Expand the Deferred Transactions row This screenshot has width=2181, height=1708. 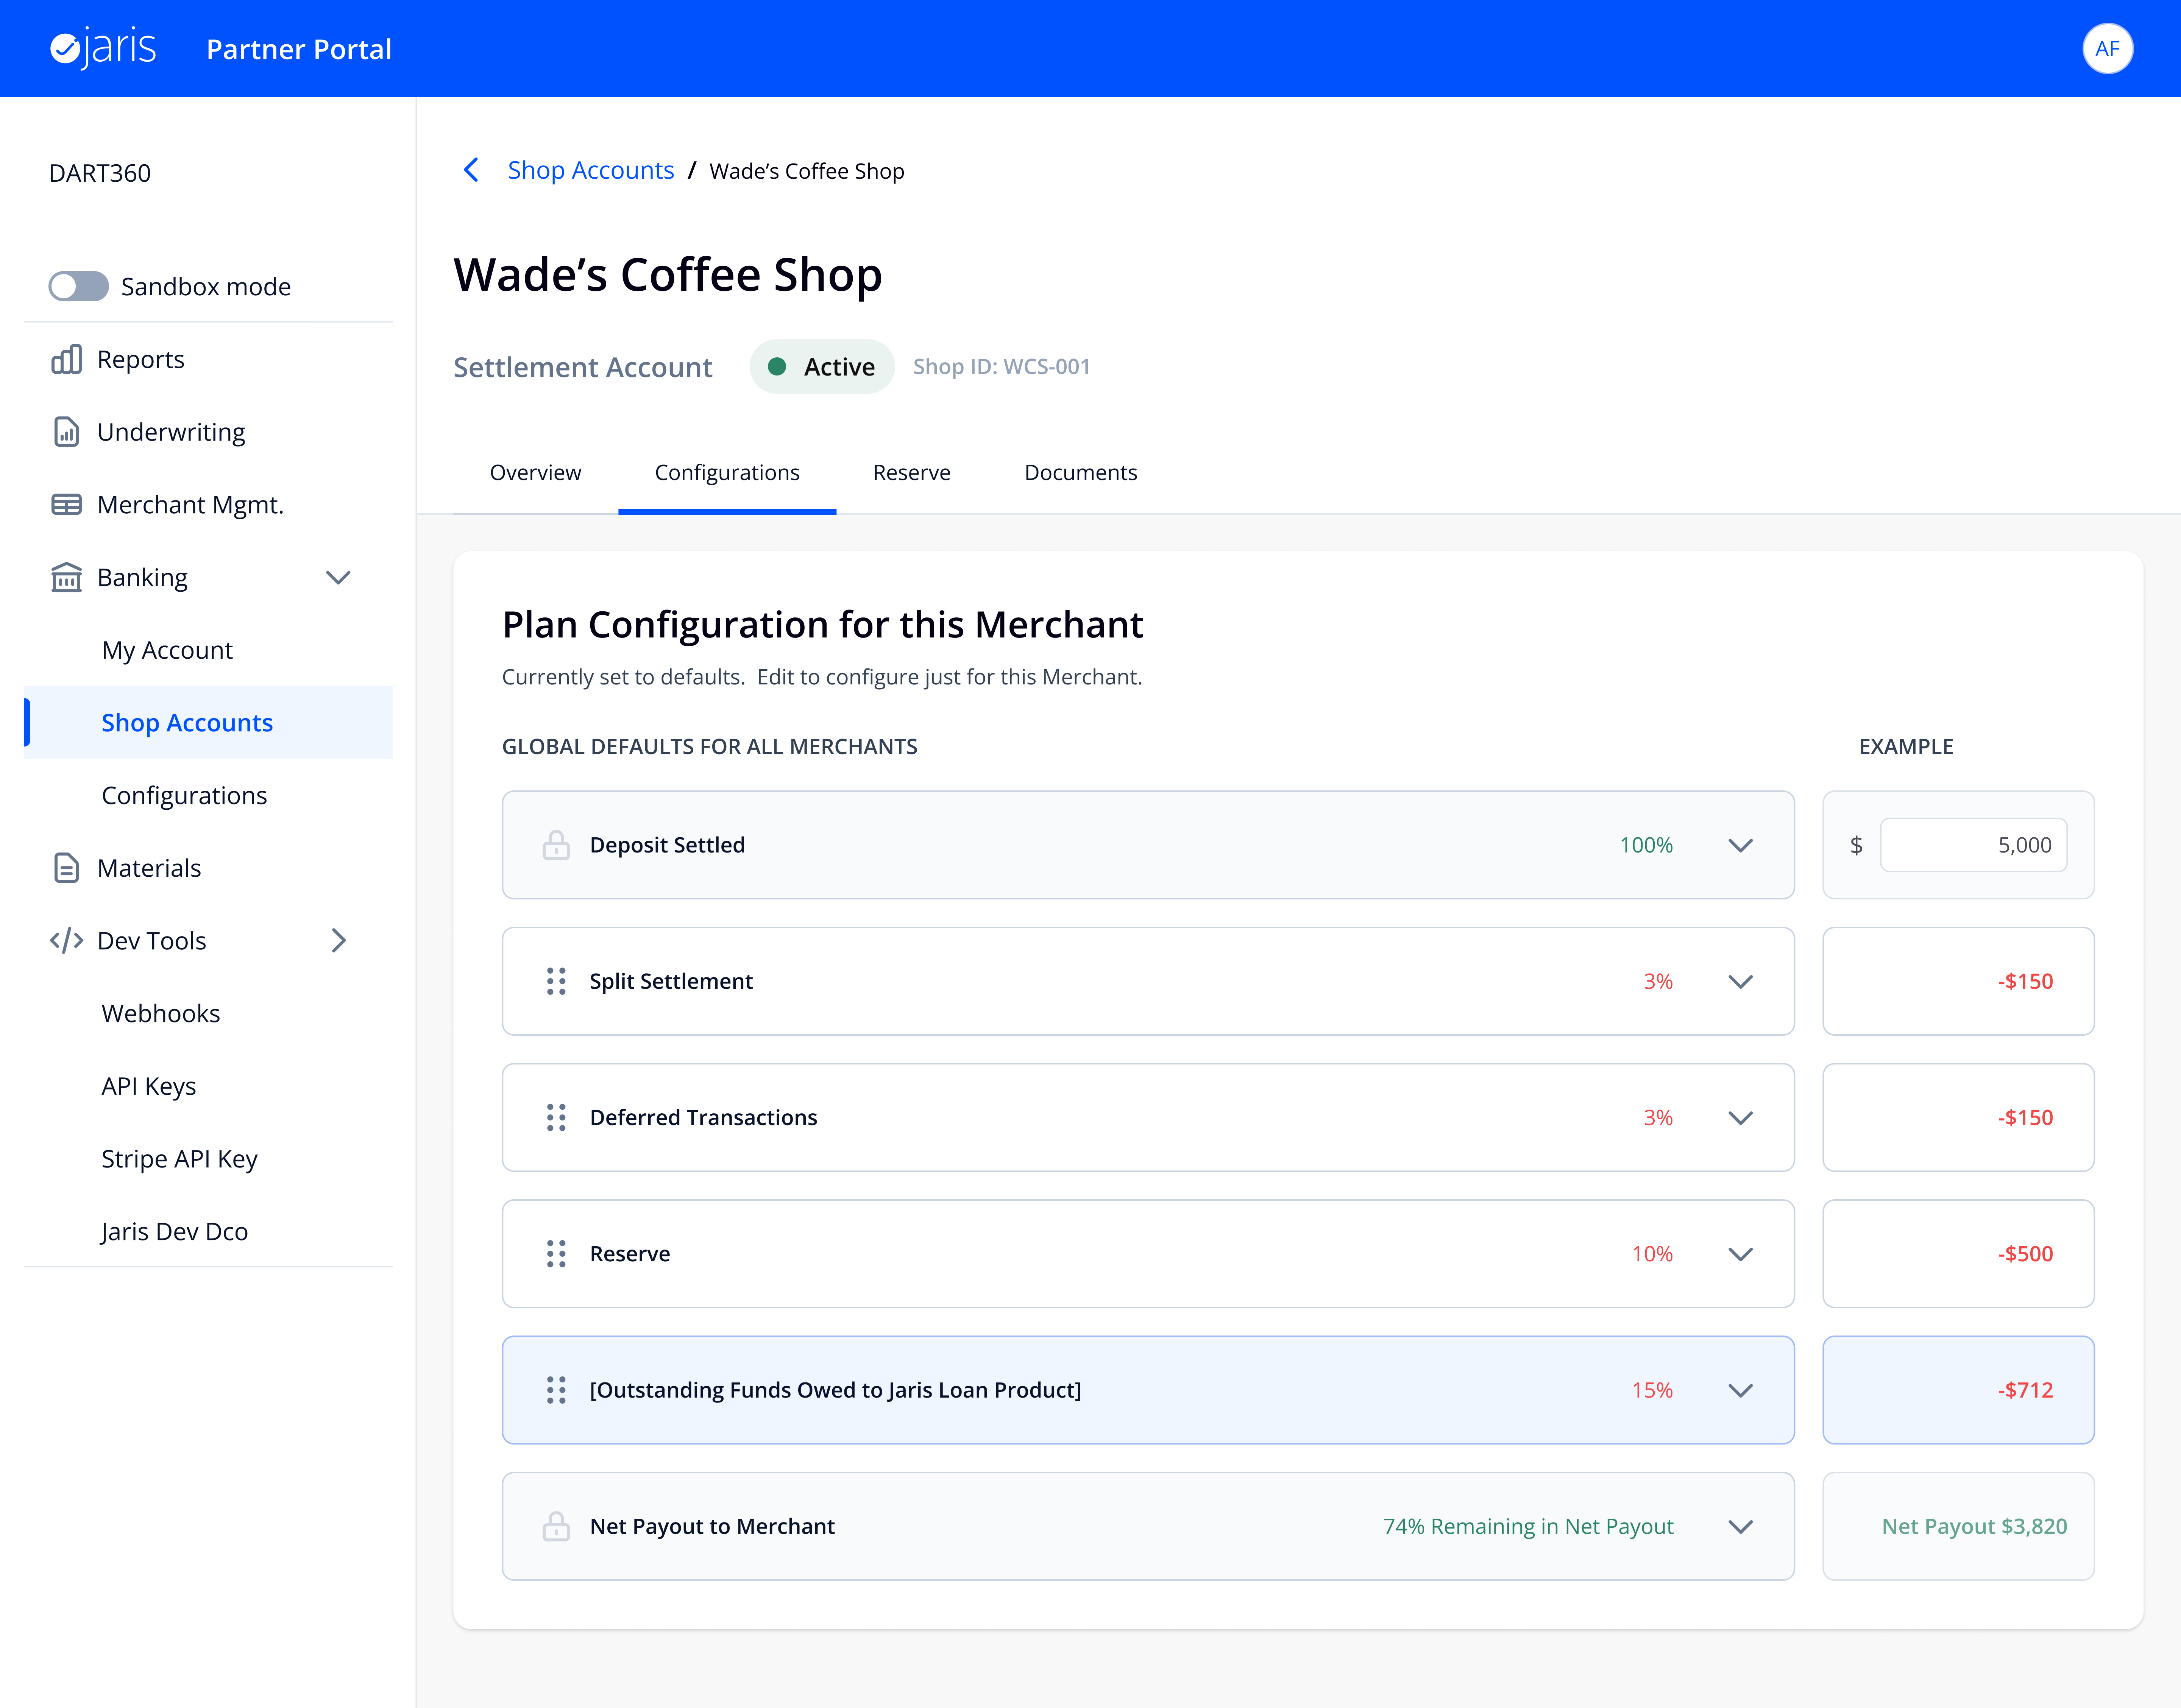click(x=1741, y=1117)
